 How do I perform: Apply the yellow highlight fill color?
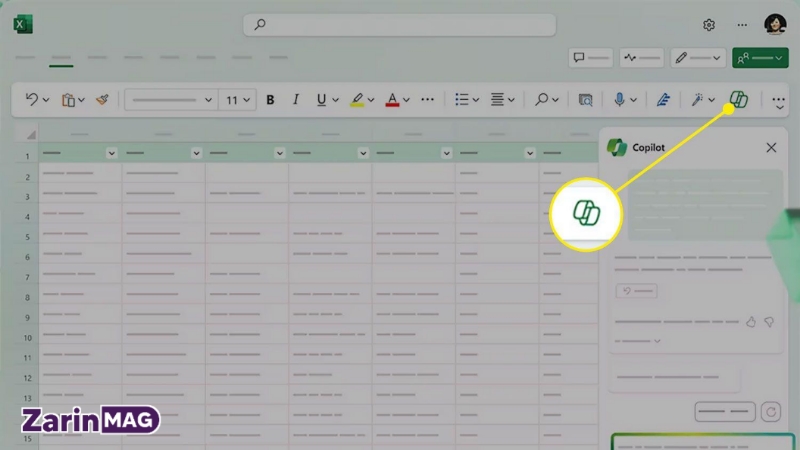point(357,100)
